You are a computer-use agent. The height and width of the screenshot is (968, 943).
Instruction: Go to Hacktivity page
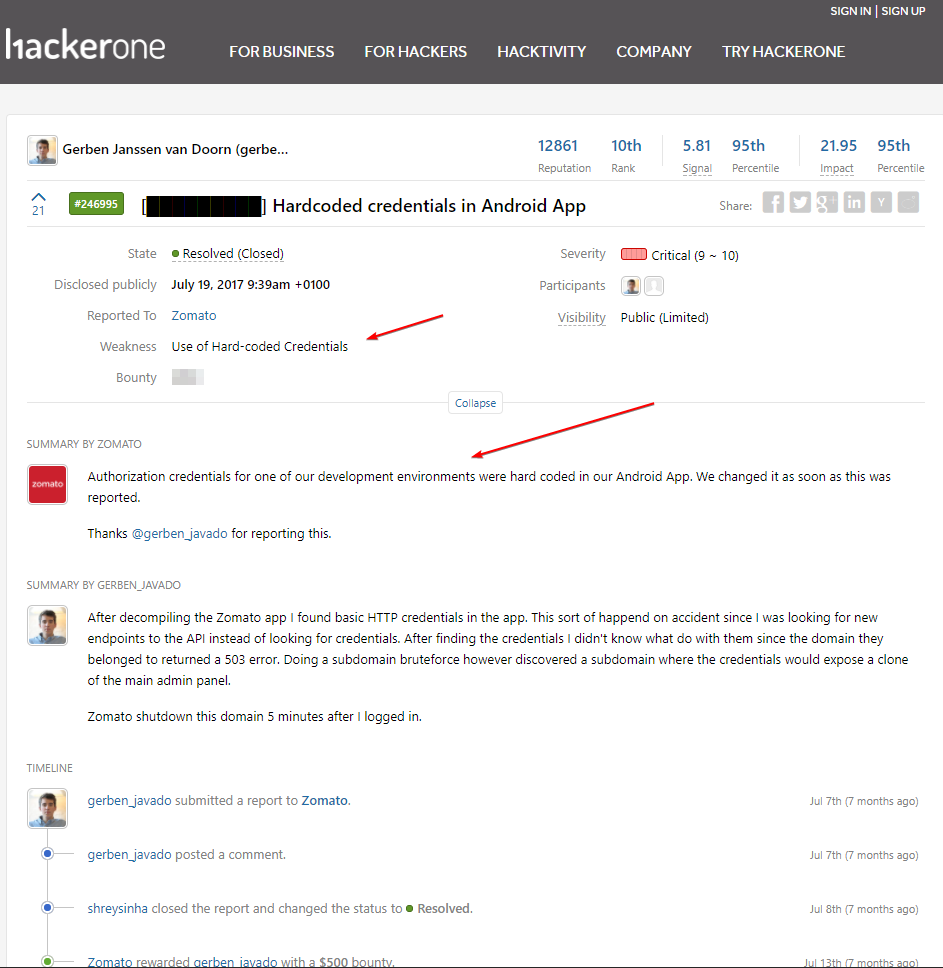point(541,52)
